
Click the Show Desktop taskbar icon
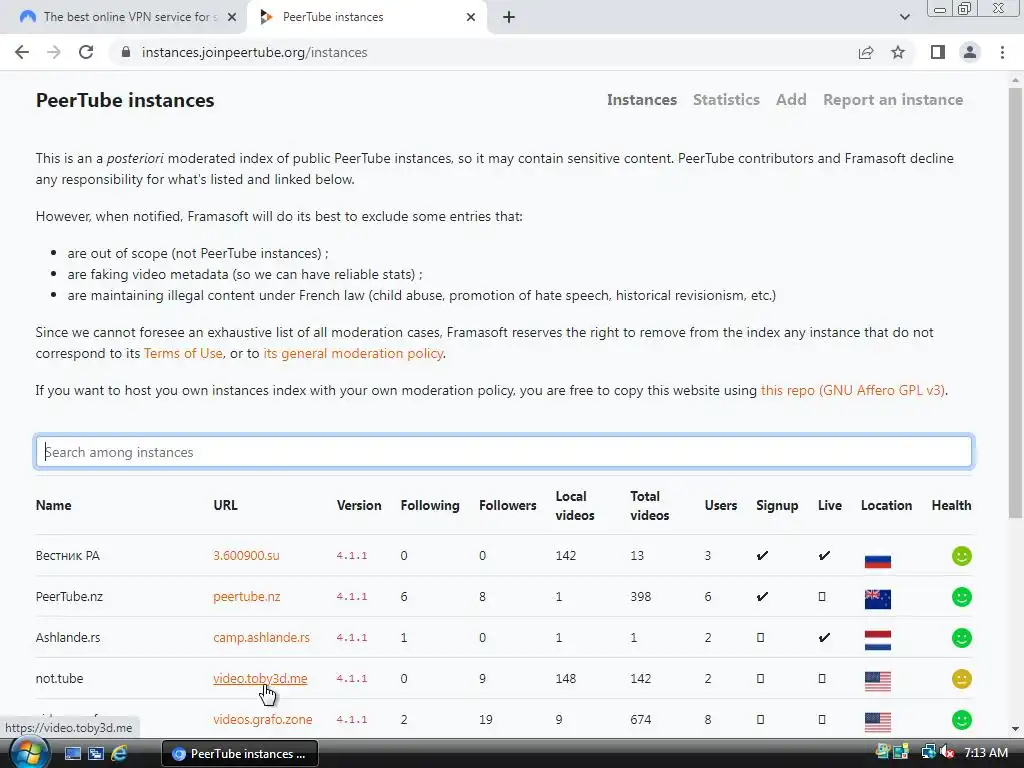[x=72, y=754]
